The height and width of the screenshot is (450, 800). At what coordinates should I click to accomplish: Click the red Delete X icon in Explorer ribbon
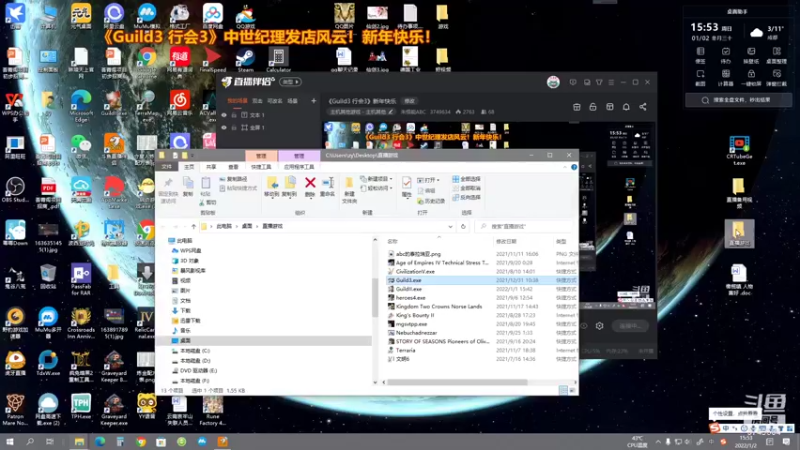tap(310, 183)
